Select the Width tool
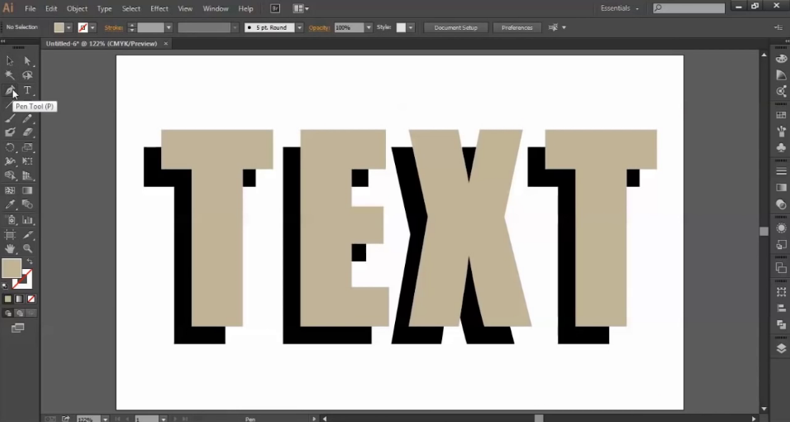Image resolution: width=790 pixels, height=422 pixels. click(10, 161)
